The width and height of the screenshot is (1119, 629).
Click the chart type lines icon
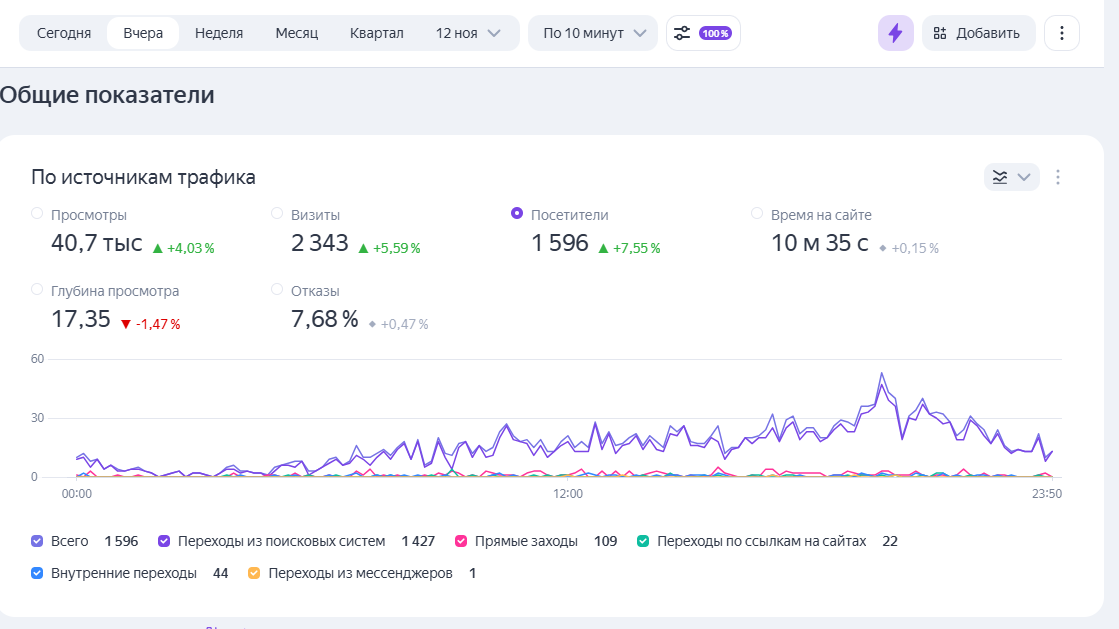tap(1000, 177)
